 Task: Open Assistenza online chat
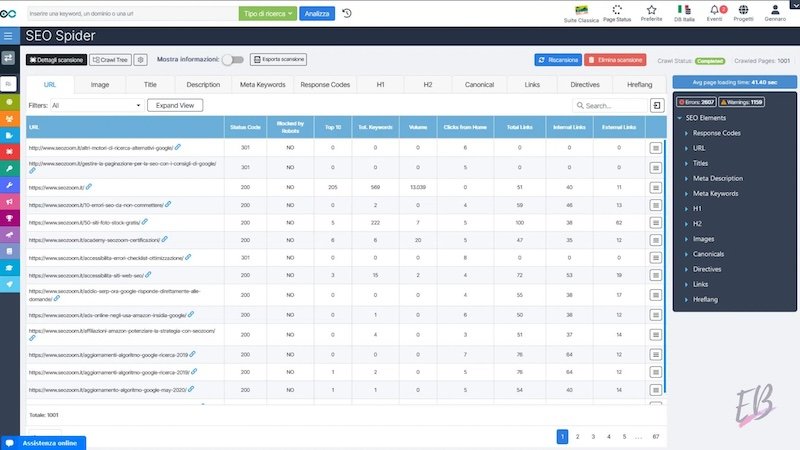pos(43,443)
